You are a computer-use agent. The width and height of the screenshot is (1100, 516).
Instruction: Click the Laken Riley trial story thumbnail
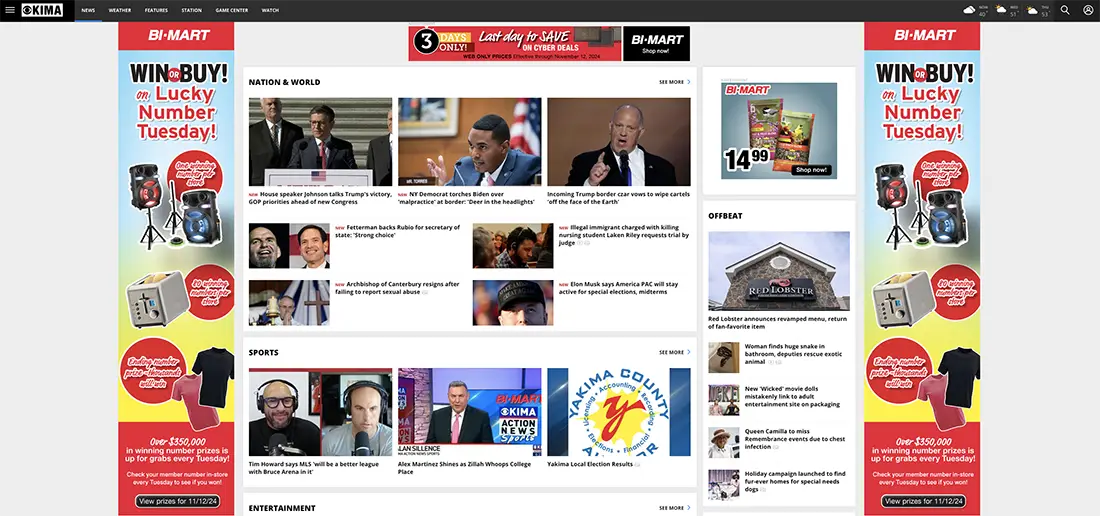(x=513, y=246)
